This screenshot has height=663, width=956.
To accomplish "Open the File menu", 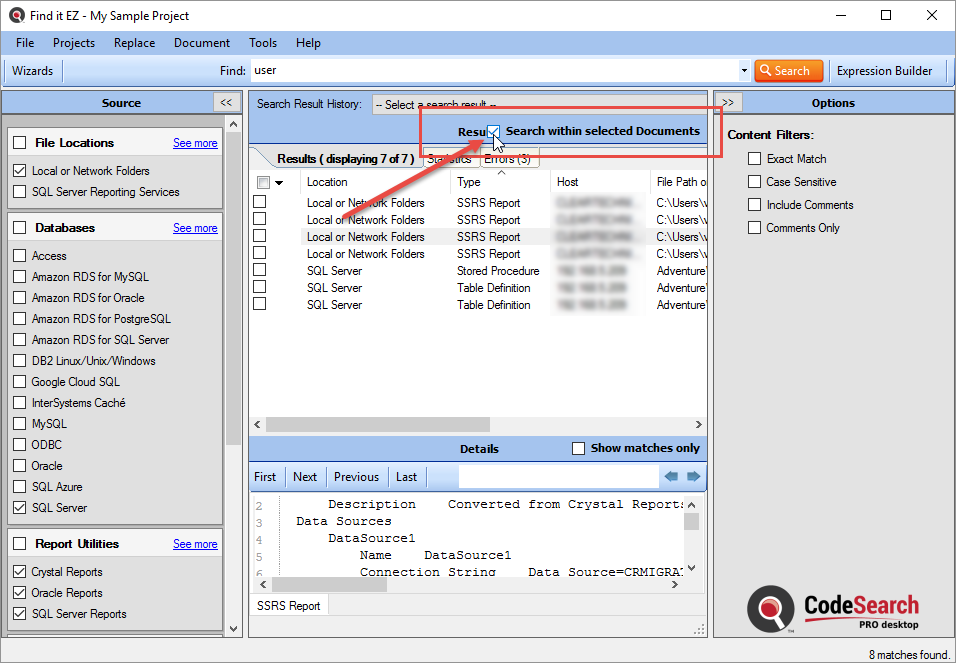I will coord(25,43).
